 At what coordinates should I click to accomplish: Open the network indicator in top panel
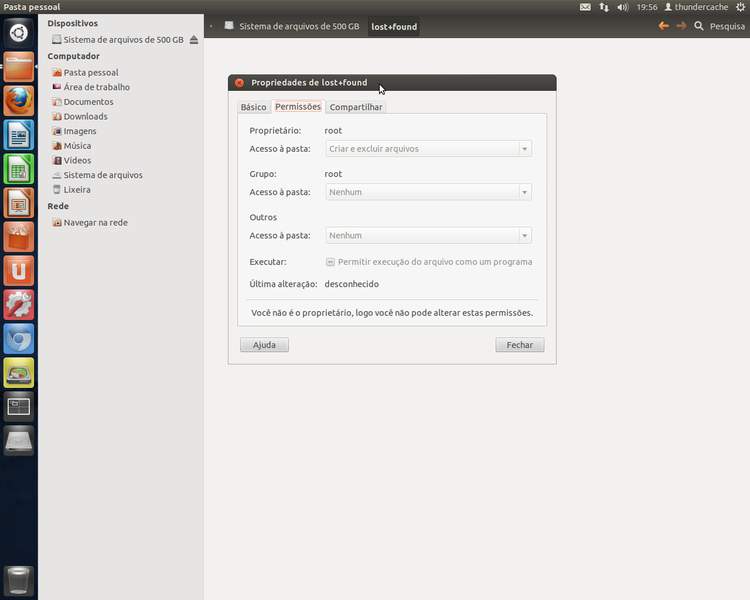(x=604, y=7)
